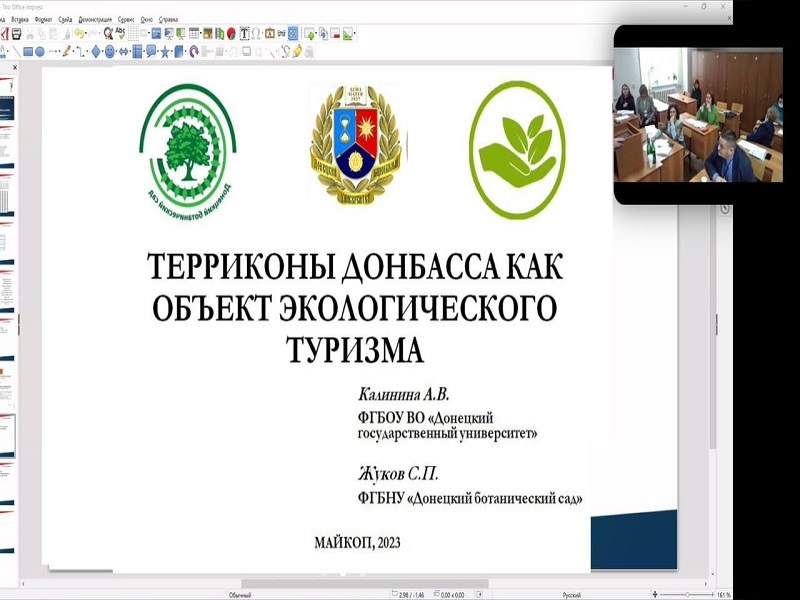The height and width of the screenshot is (600, 800).
Task: Pick the smiley Symbol Shapes tool
Action: (x=109, y=51)
